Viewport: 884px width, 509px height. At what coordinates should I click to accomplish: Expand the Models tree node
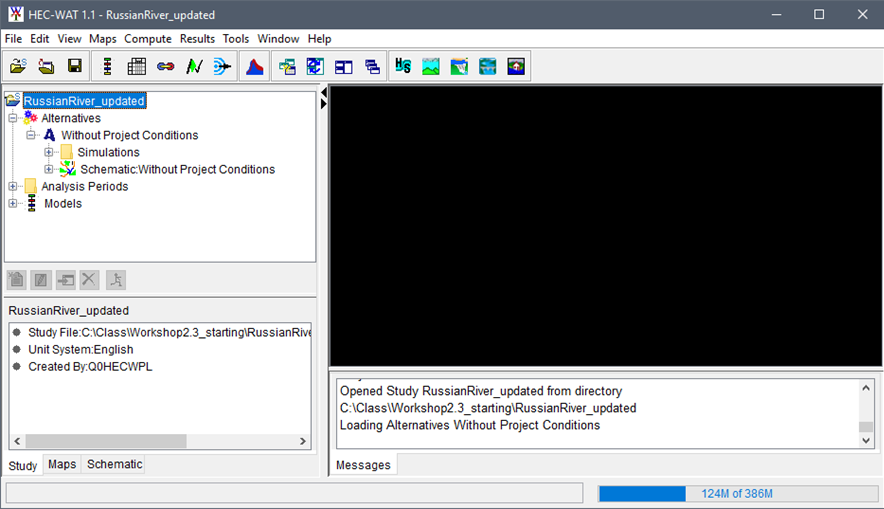point(13,204)
